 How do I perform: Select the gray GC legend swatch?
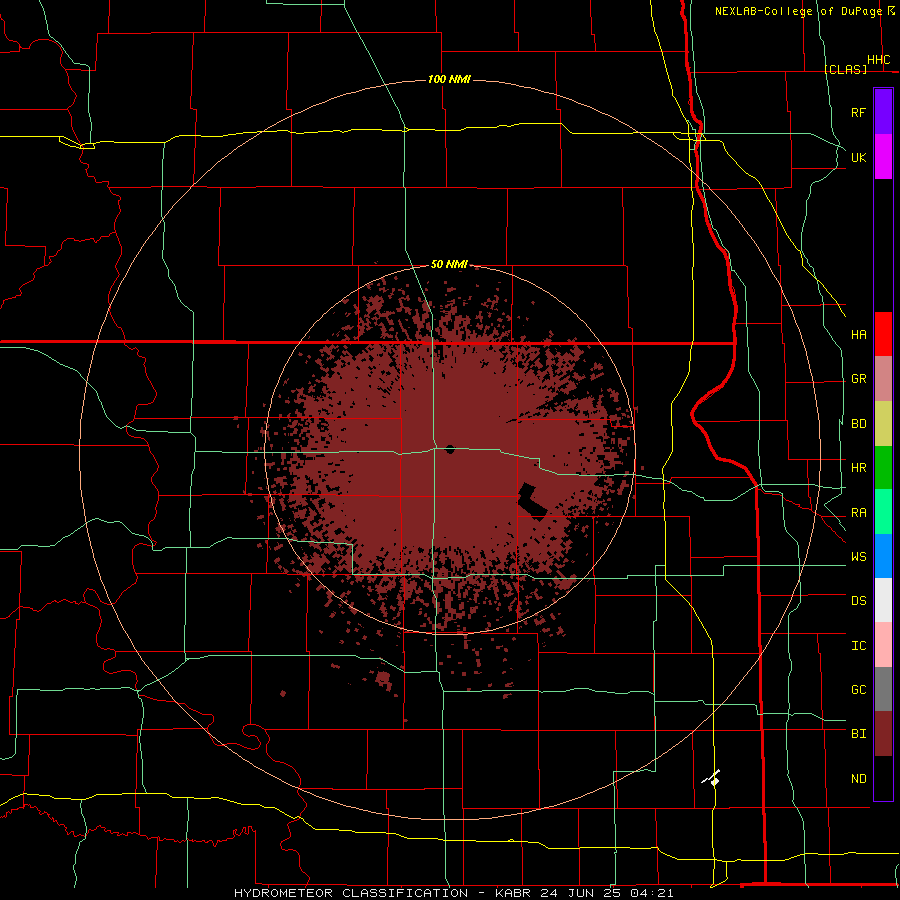(x=883, y=689)
